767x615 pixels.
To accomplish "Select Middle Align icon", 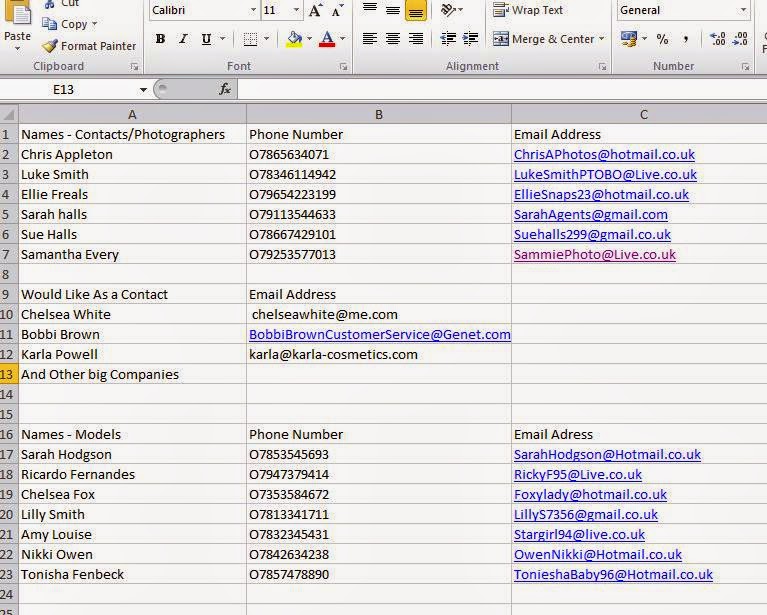I will coord(393,9).
